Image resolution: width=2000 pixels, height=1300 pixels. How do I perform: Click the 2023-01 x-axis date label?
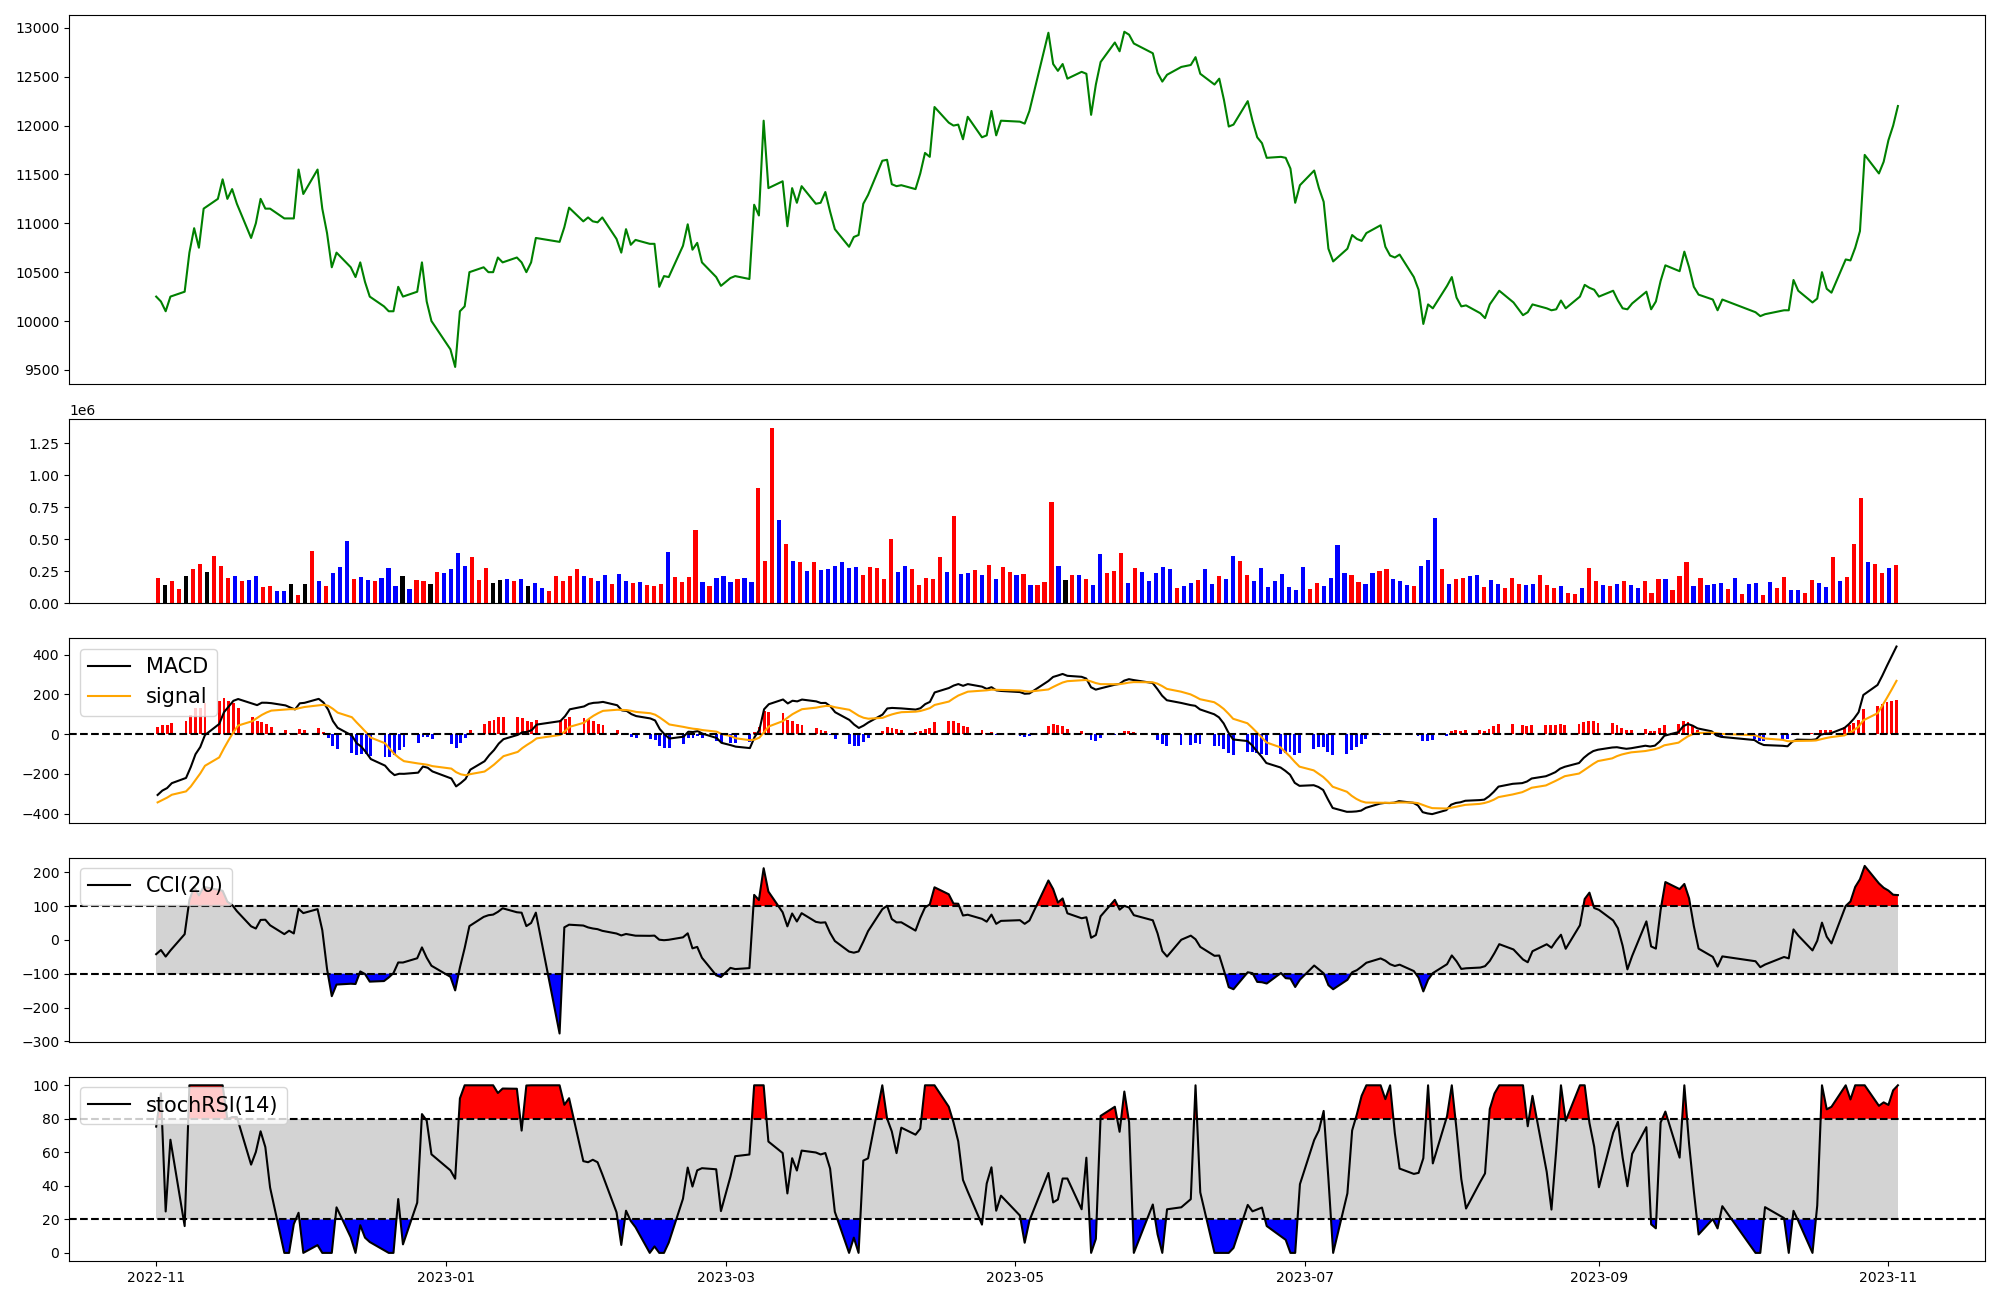445,1277
